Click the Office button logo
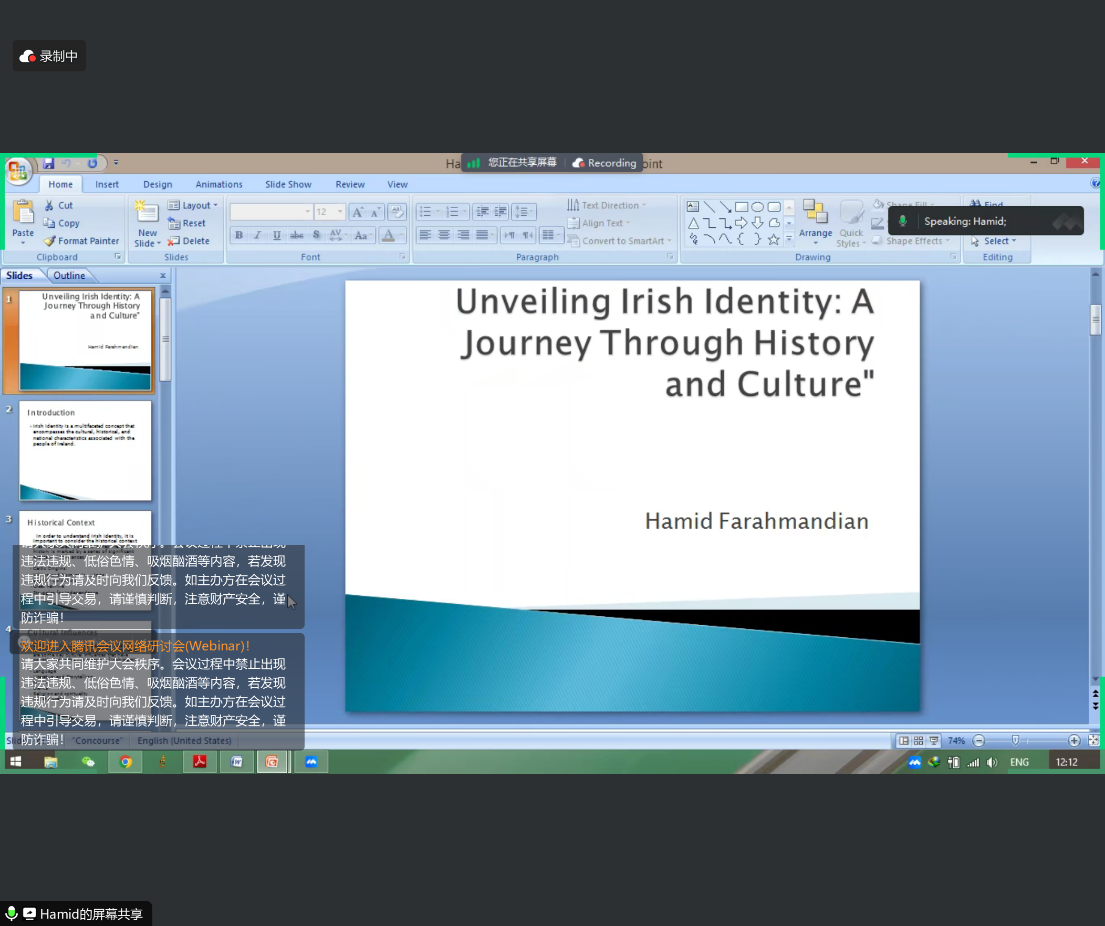 (x=18, y=171)
